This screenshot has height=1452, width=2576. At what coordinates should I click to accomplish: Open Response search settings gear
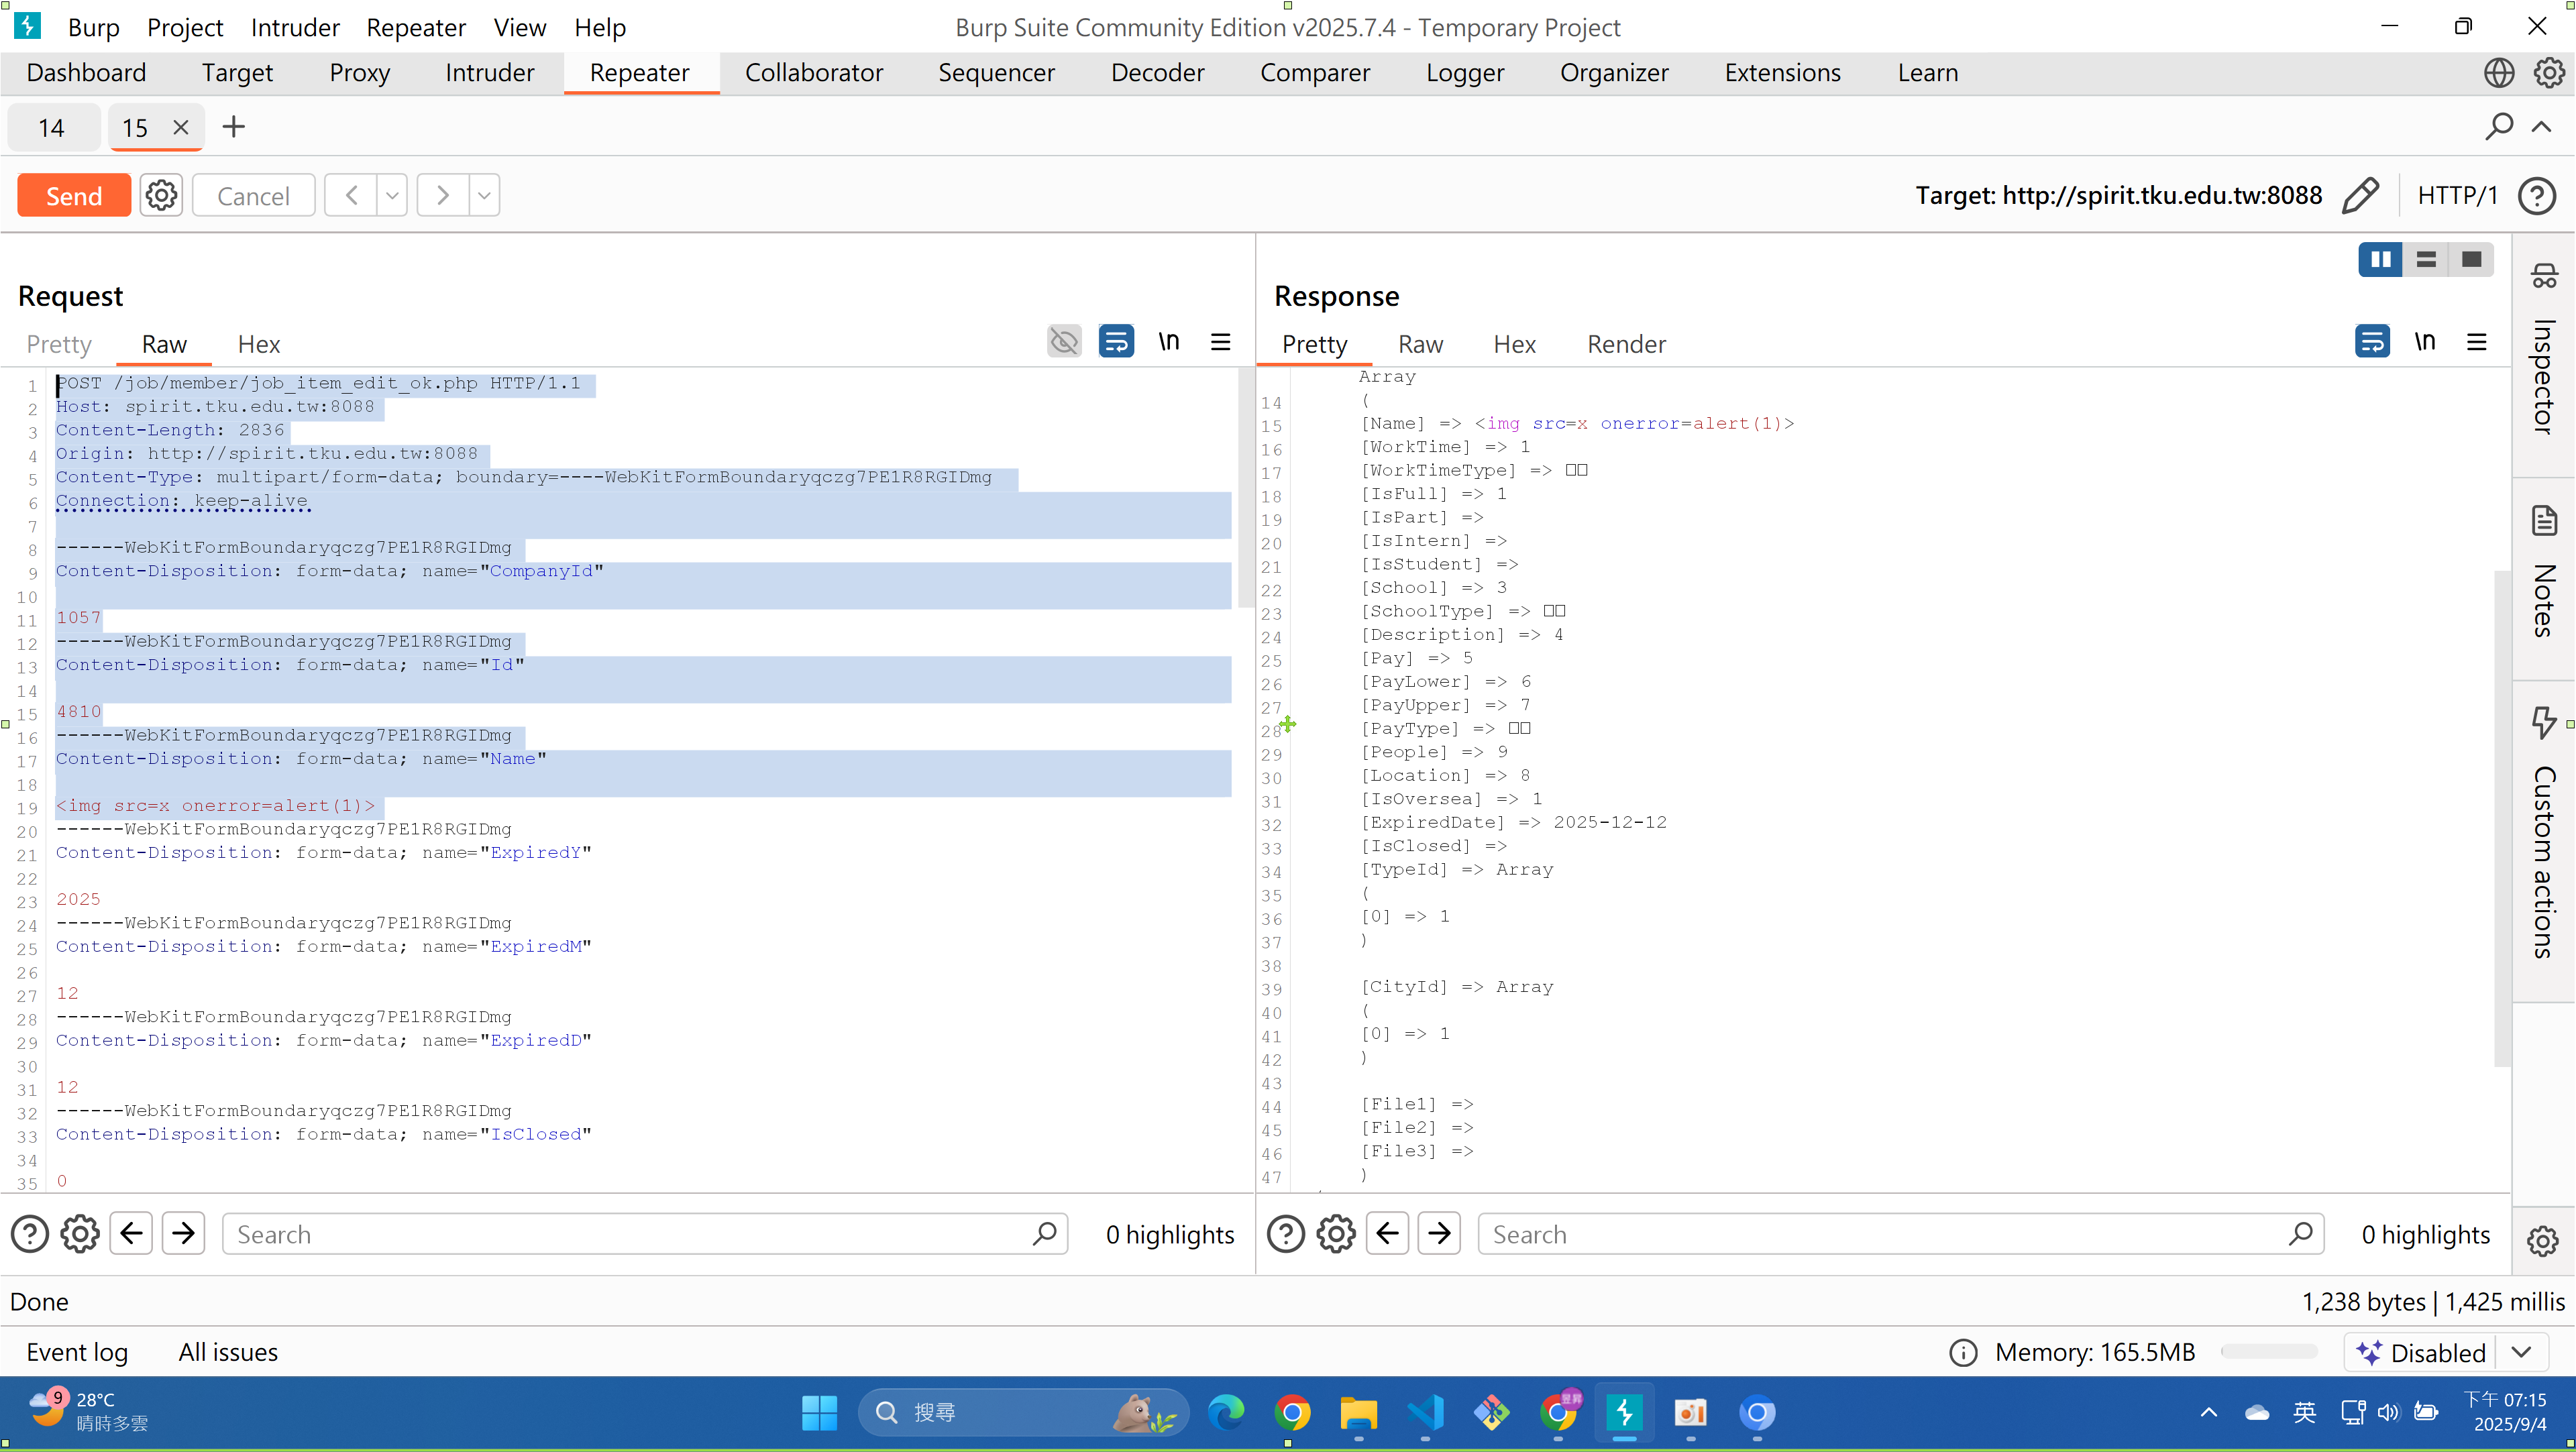tap(1336, 1234)
